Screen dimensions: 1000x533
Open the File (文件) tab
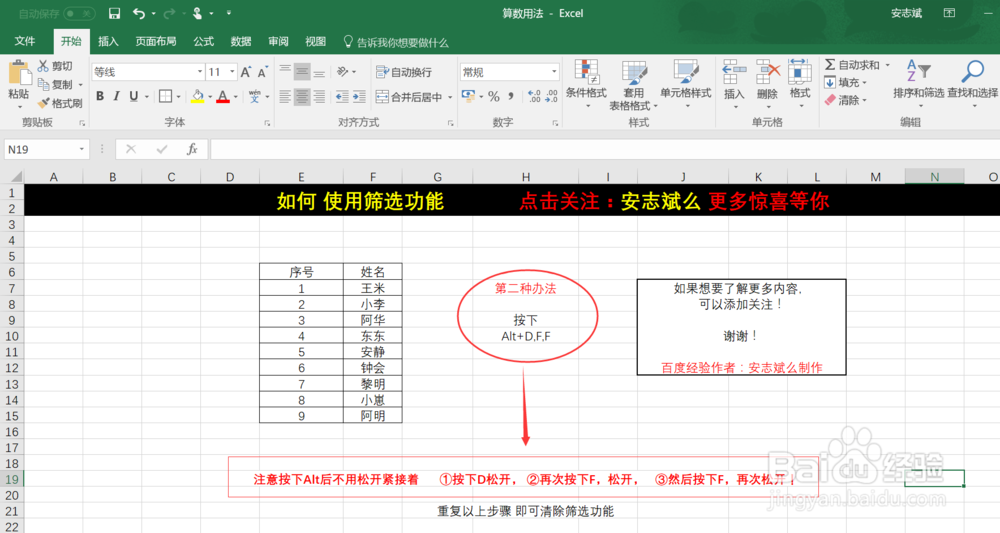click(x=25, y=41)
